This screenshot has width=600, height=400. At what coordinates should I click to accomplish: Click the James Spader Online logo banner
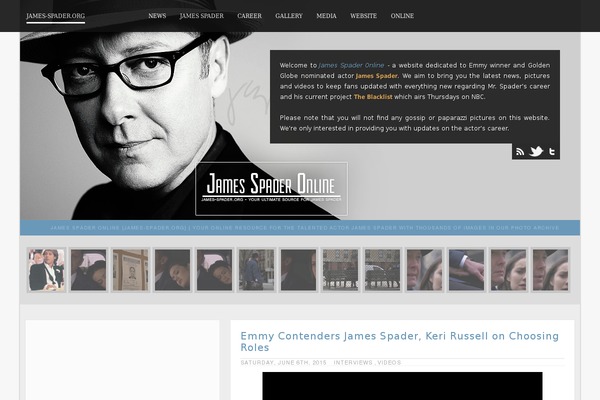coord(271,189)
